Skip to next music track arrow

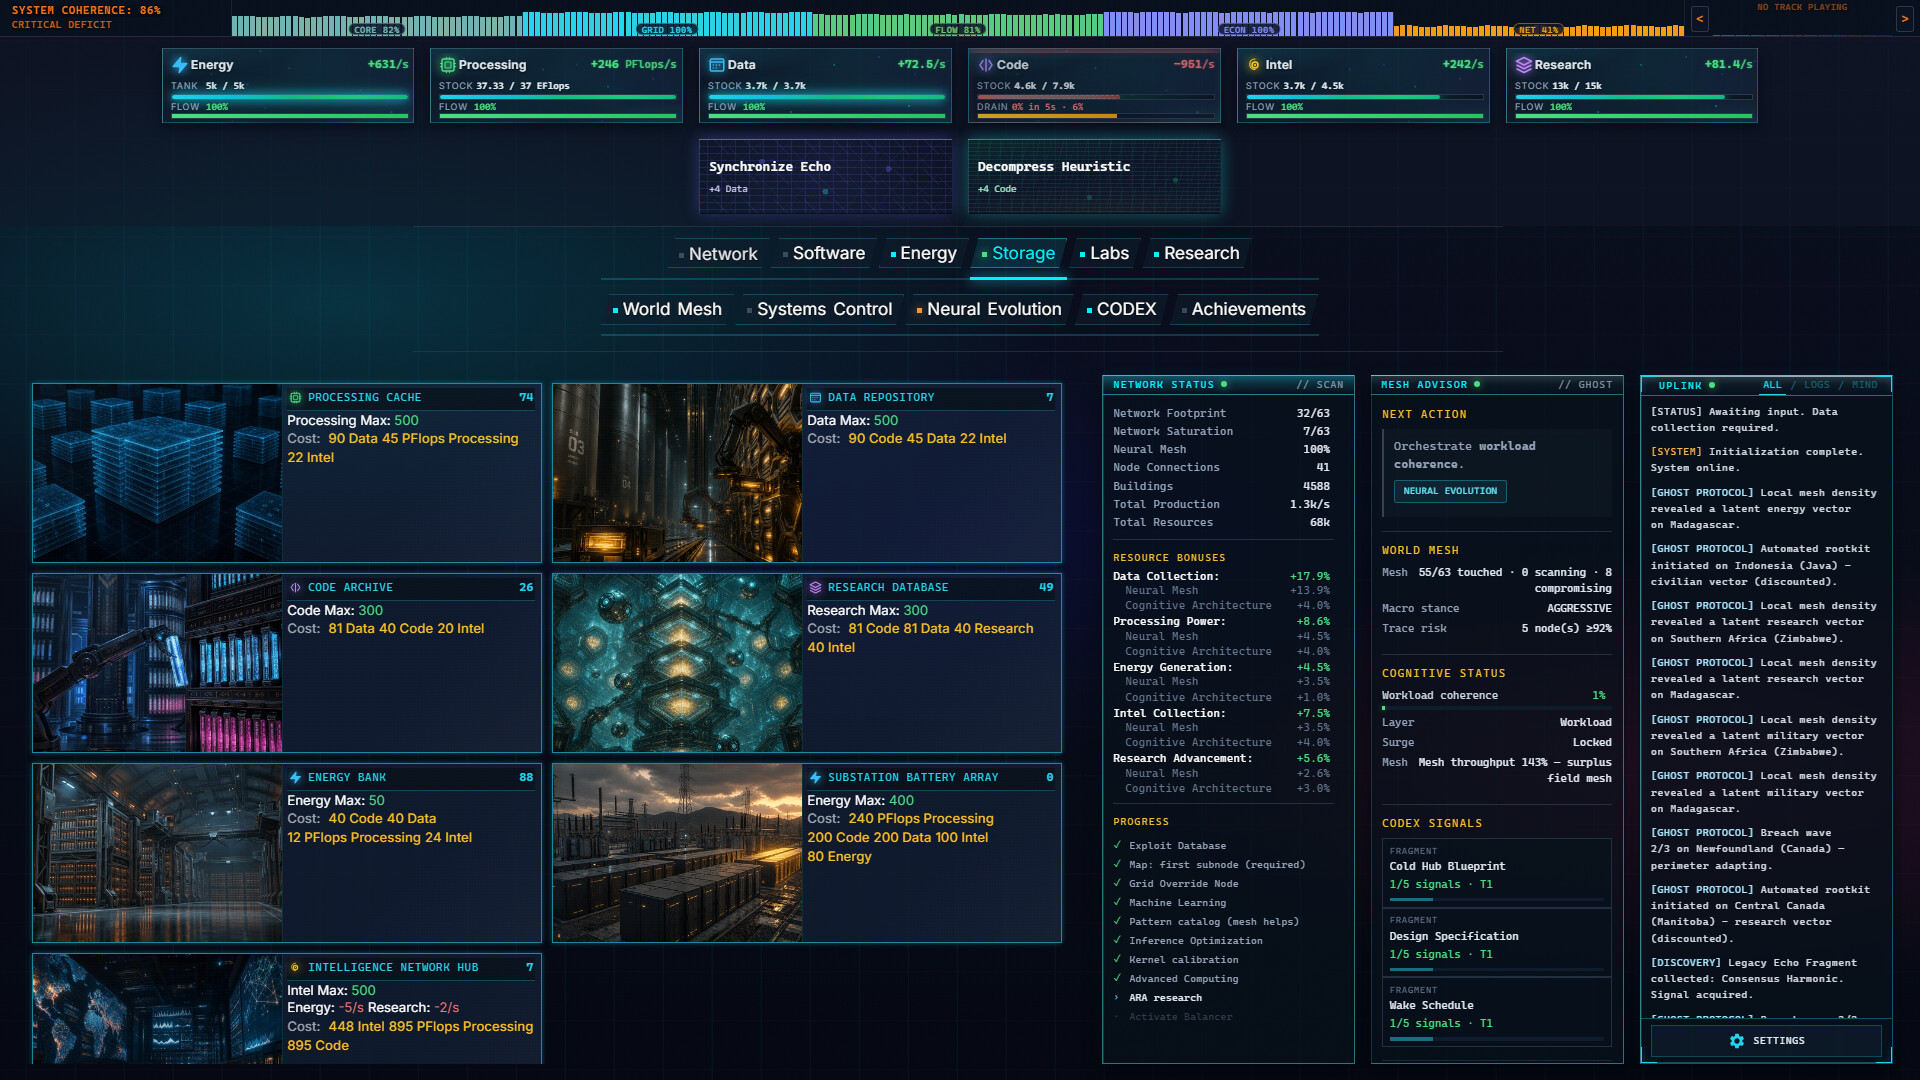tap(1904, 18)
